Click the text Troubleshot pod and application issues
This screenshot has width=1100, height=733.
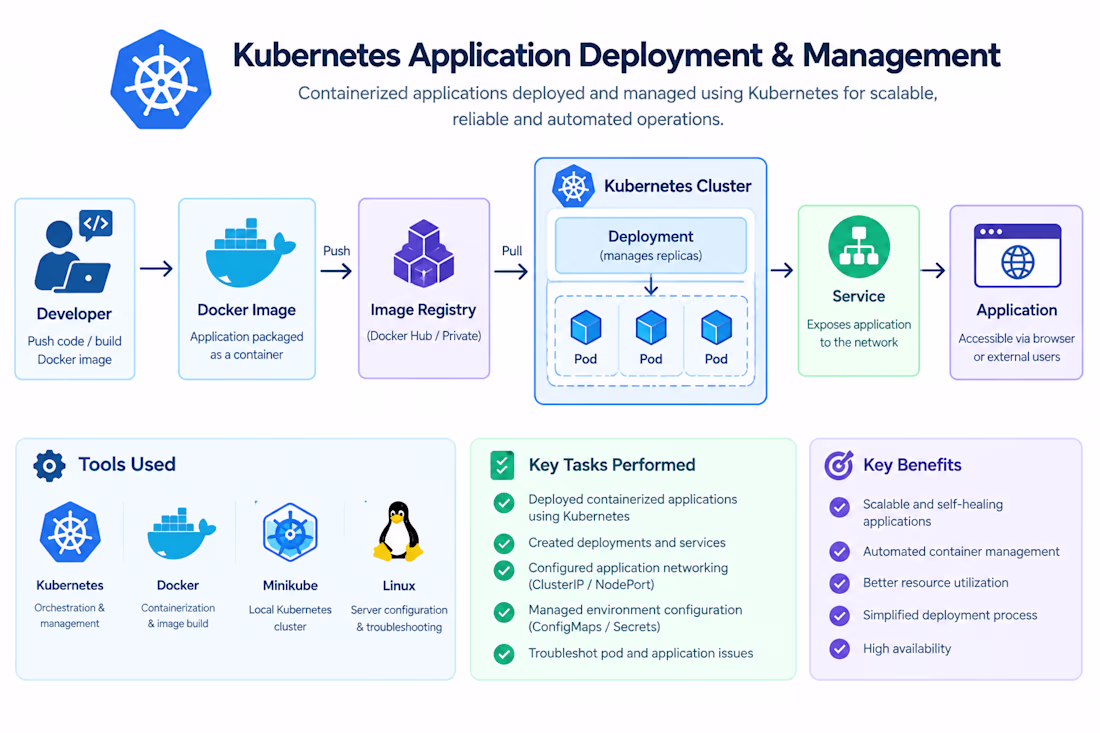pos(640,653)
